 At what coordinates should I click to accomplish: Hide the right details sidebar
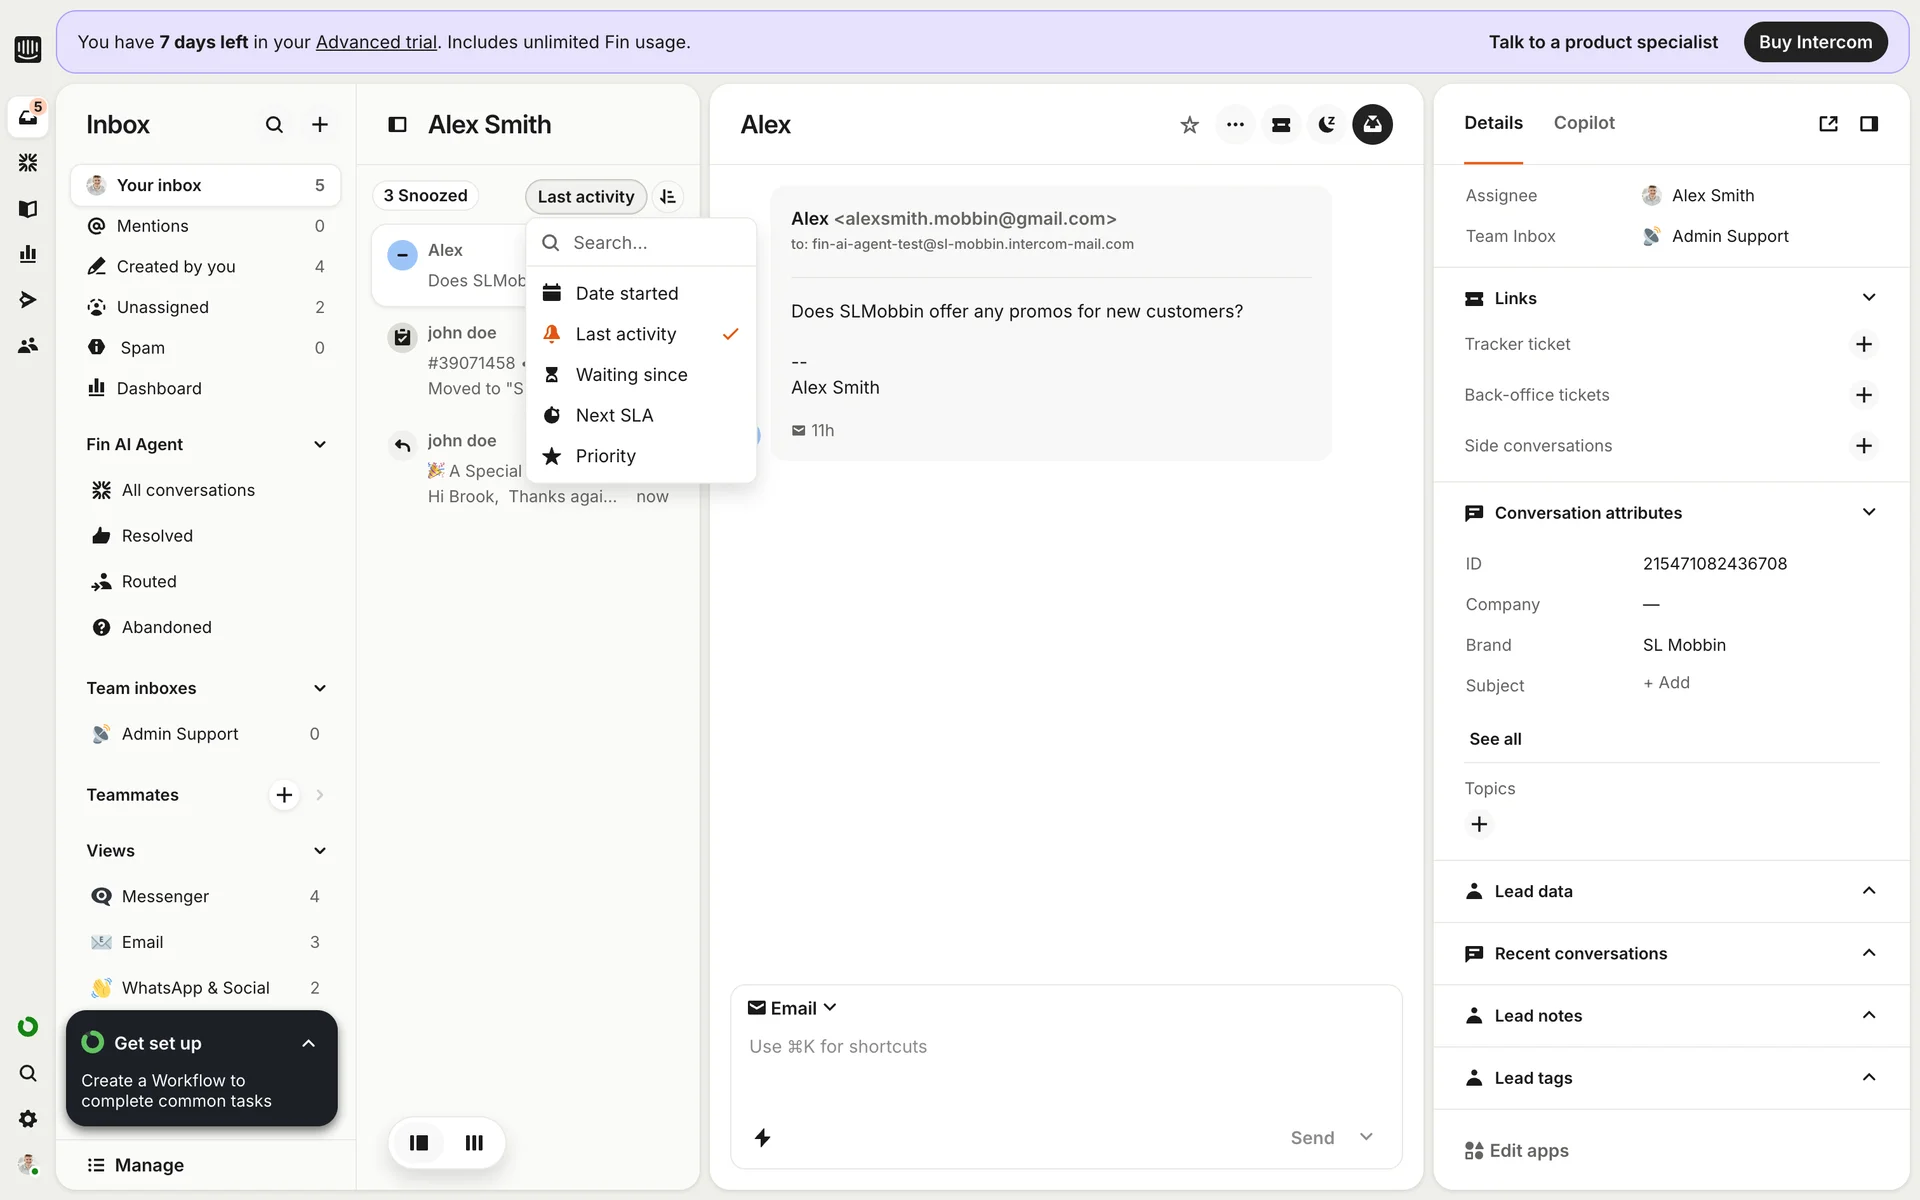1868,124
